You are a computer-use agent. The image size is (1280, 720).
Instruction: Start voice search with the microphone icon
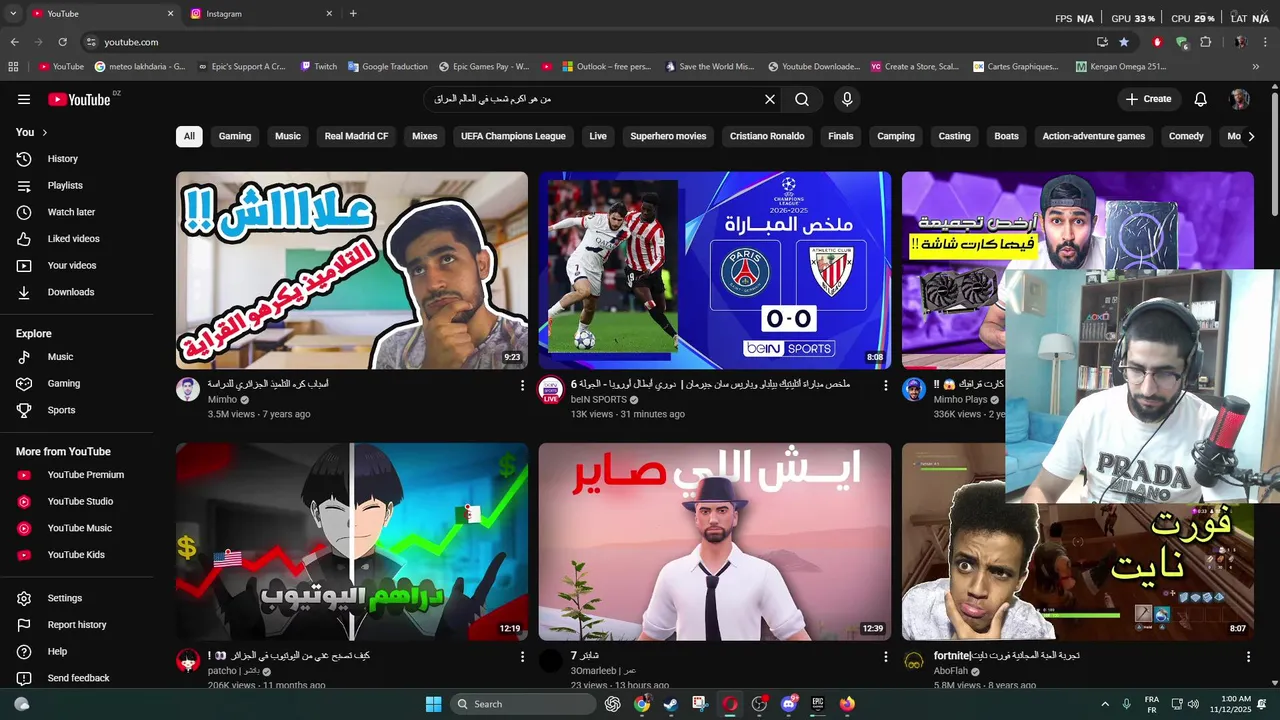click(x=847, y=99)
